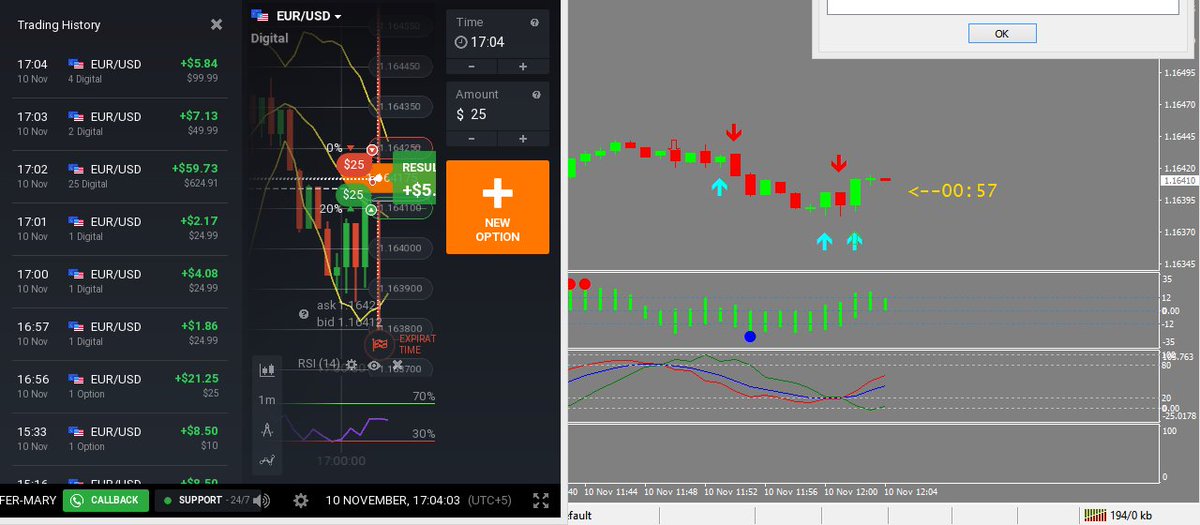
Task: Open the drawing tools compass icon
Action: 267,430
